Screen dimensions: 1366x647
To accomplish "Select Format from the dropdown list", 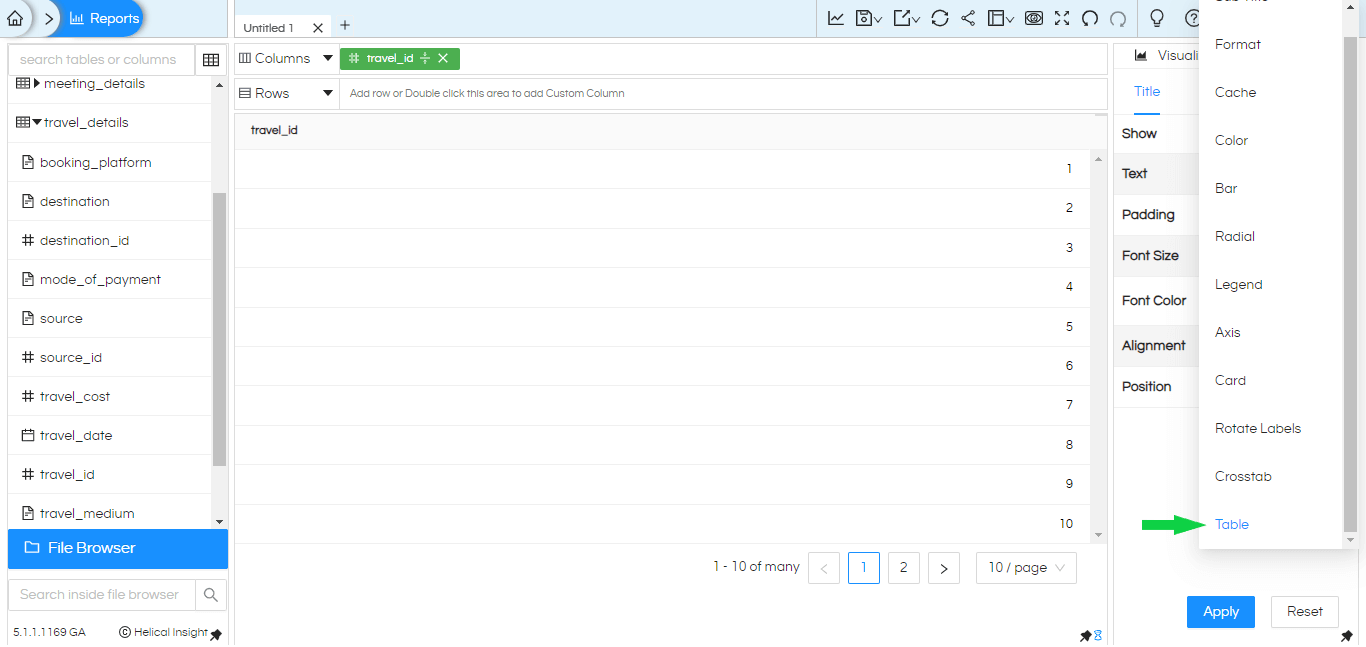I will pyautogui.click(x=1238, y=44).
